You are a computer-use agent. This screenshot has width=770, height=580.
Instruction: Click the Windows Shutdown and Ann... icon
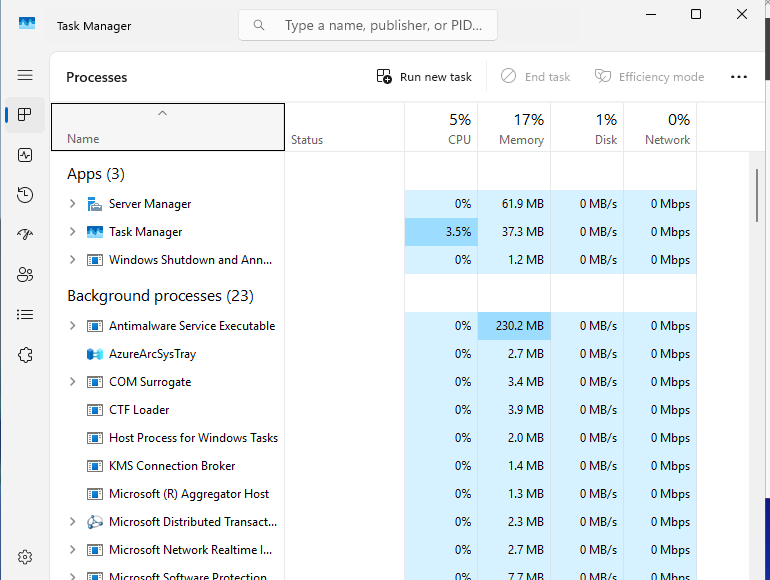tap(95, 260)
